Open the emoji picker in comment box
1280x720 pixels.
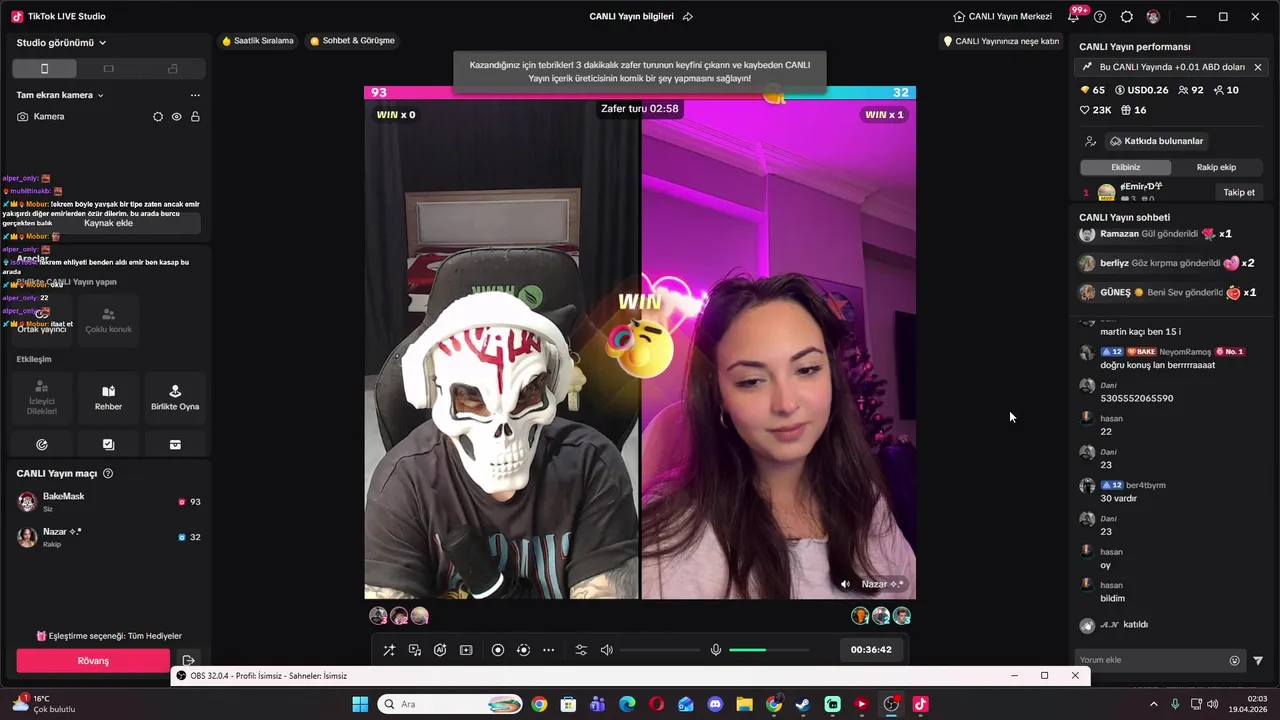point(1235,660)
